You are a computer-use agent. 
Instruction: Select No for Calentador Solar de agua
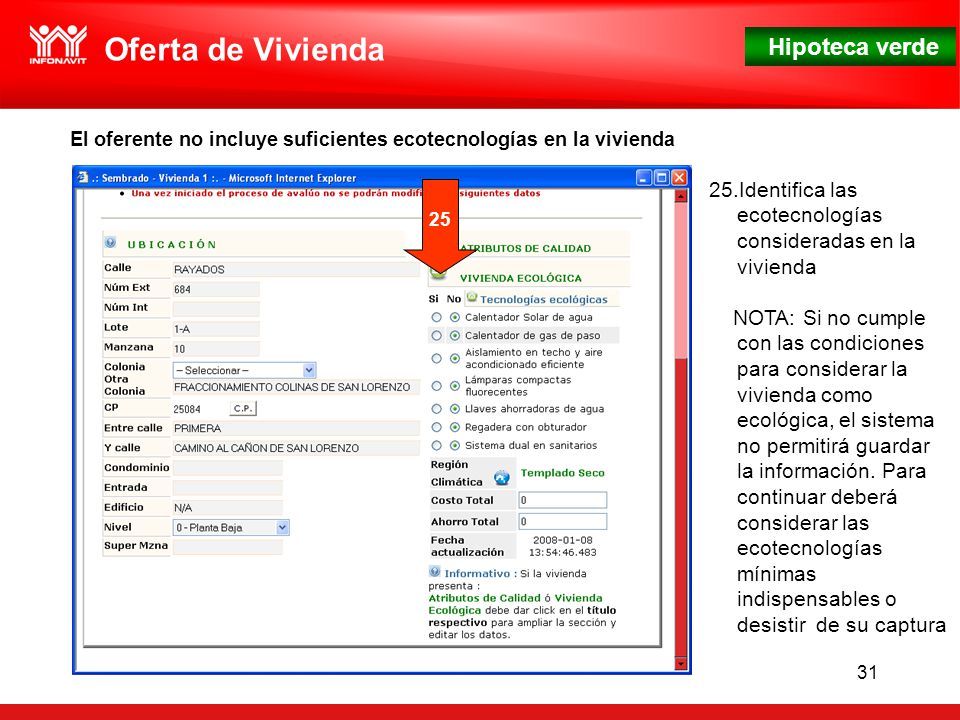click(454, 317)
